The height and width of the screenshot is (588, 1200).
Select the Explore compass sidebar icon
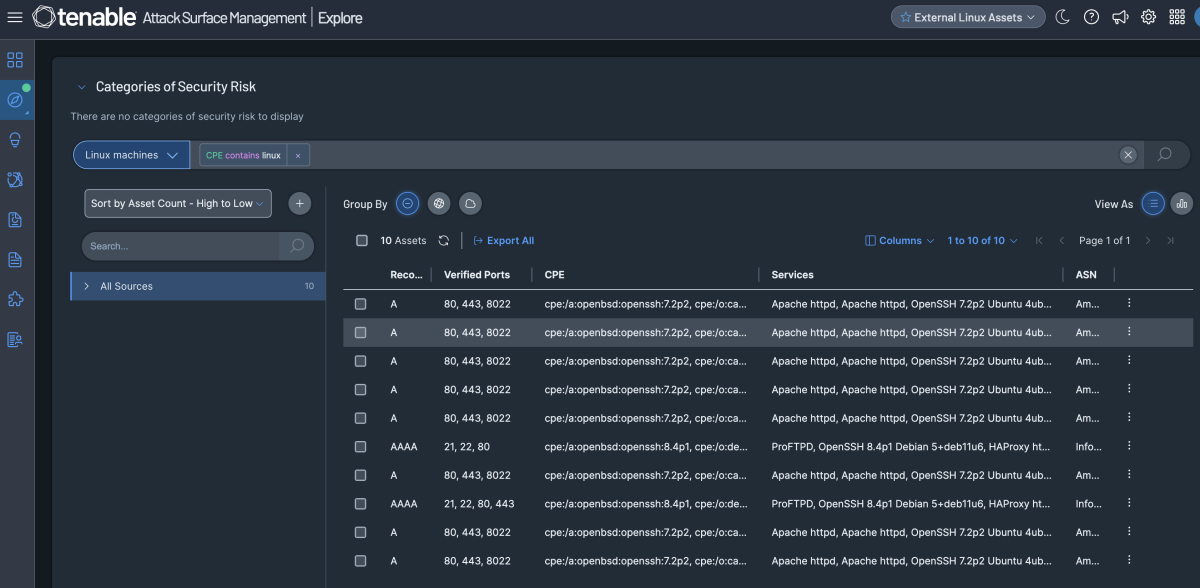[x=15, y=100]
